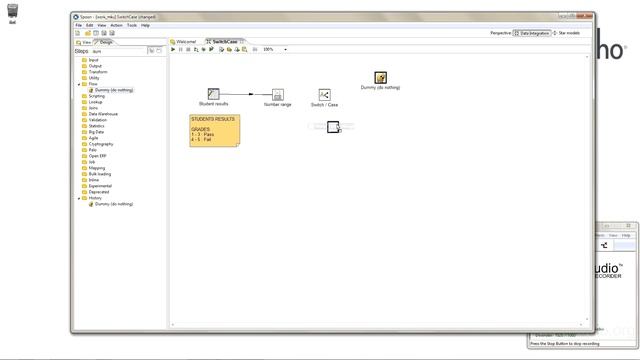
Task: Collapse the Flow folder
Action: [x=79, y=84]
